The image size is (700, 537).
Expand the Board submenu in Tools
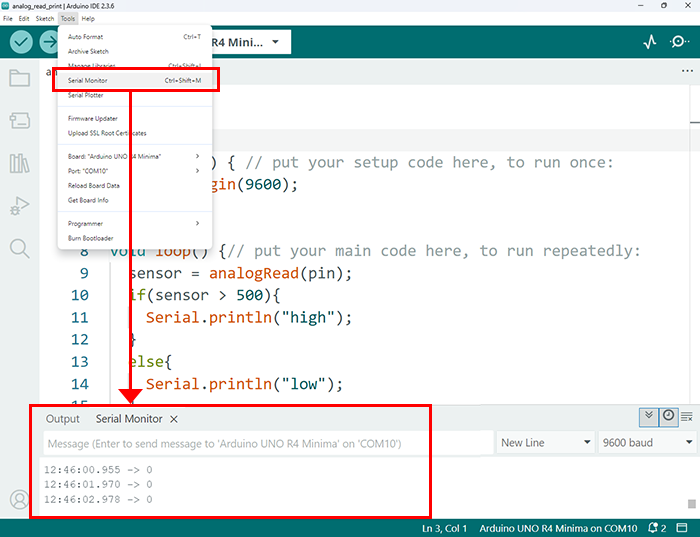tap(135, 156)
